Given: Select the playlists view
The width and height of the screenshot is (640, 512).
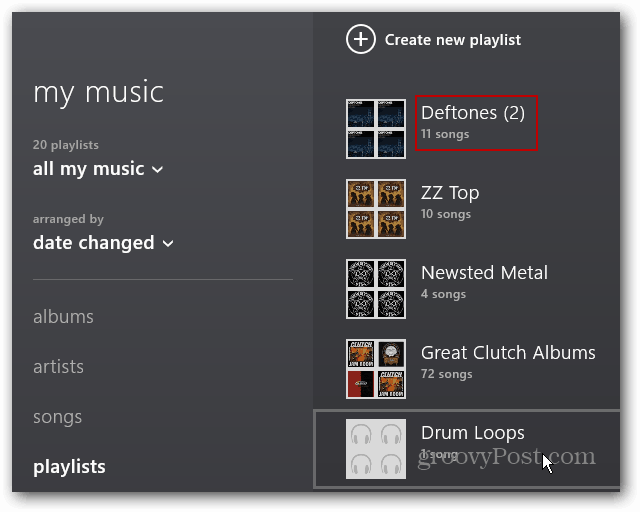Looking at the screenshot, I should (x=69, y=467).
